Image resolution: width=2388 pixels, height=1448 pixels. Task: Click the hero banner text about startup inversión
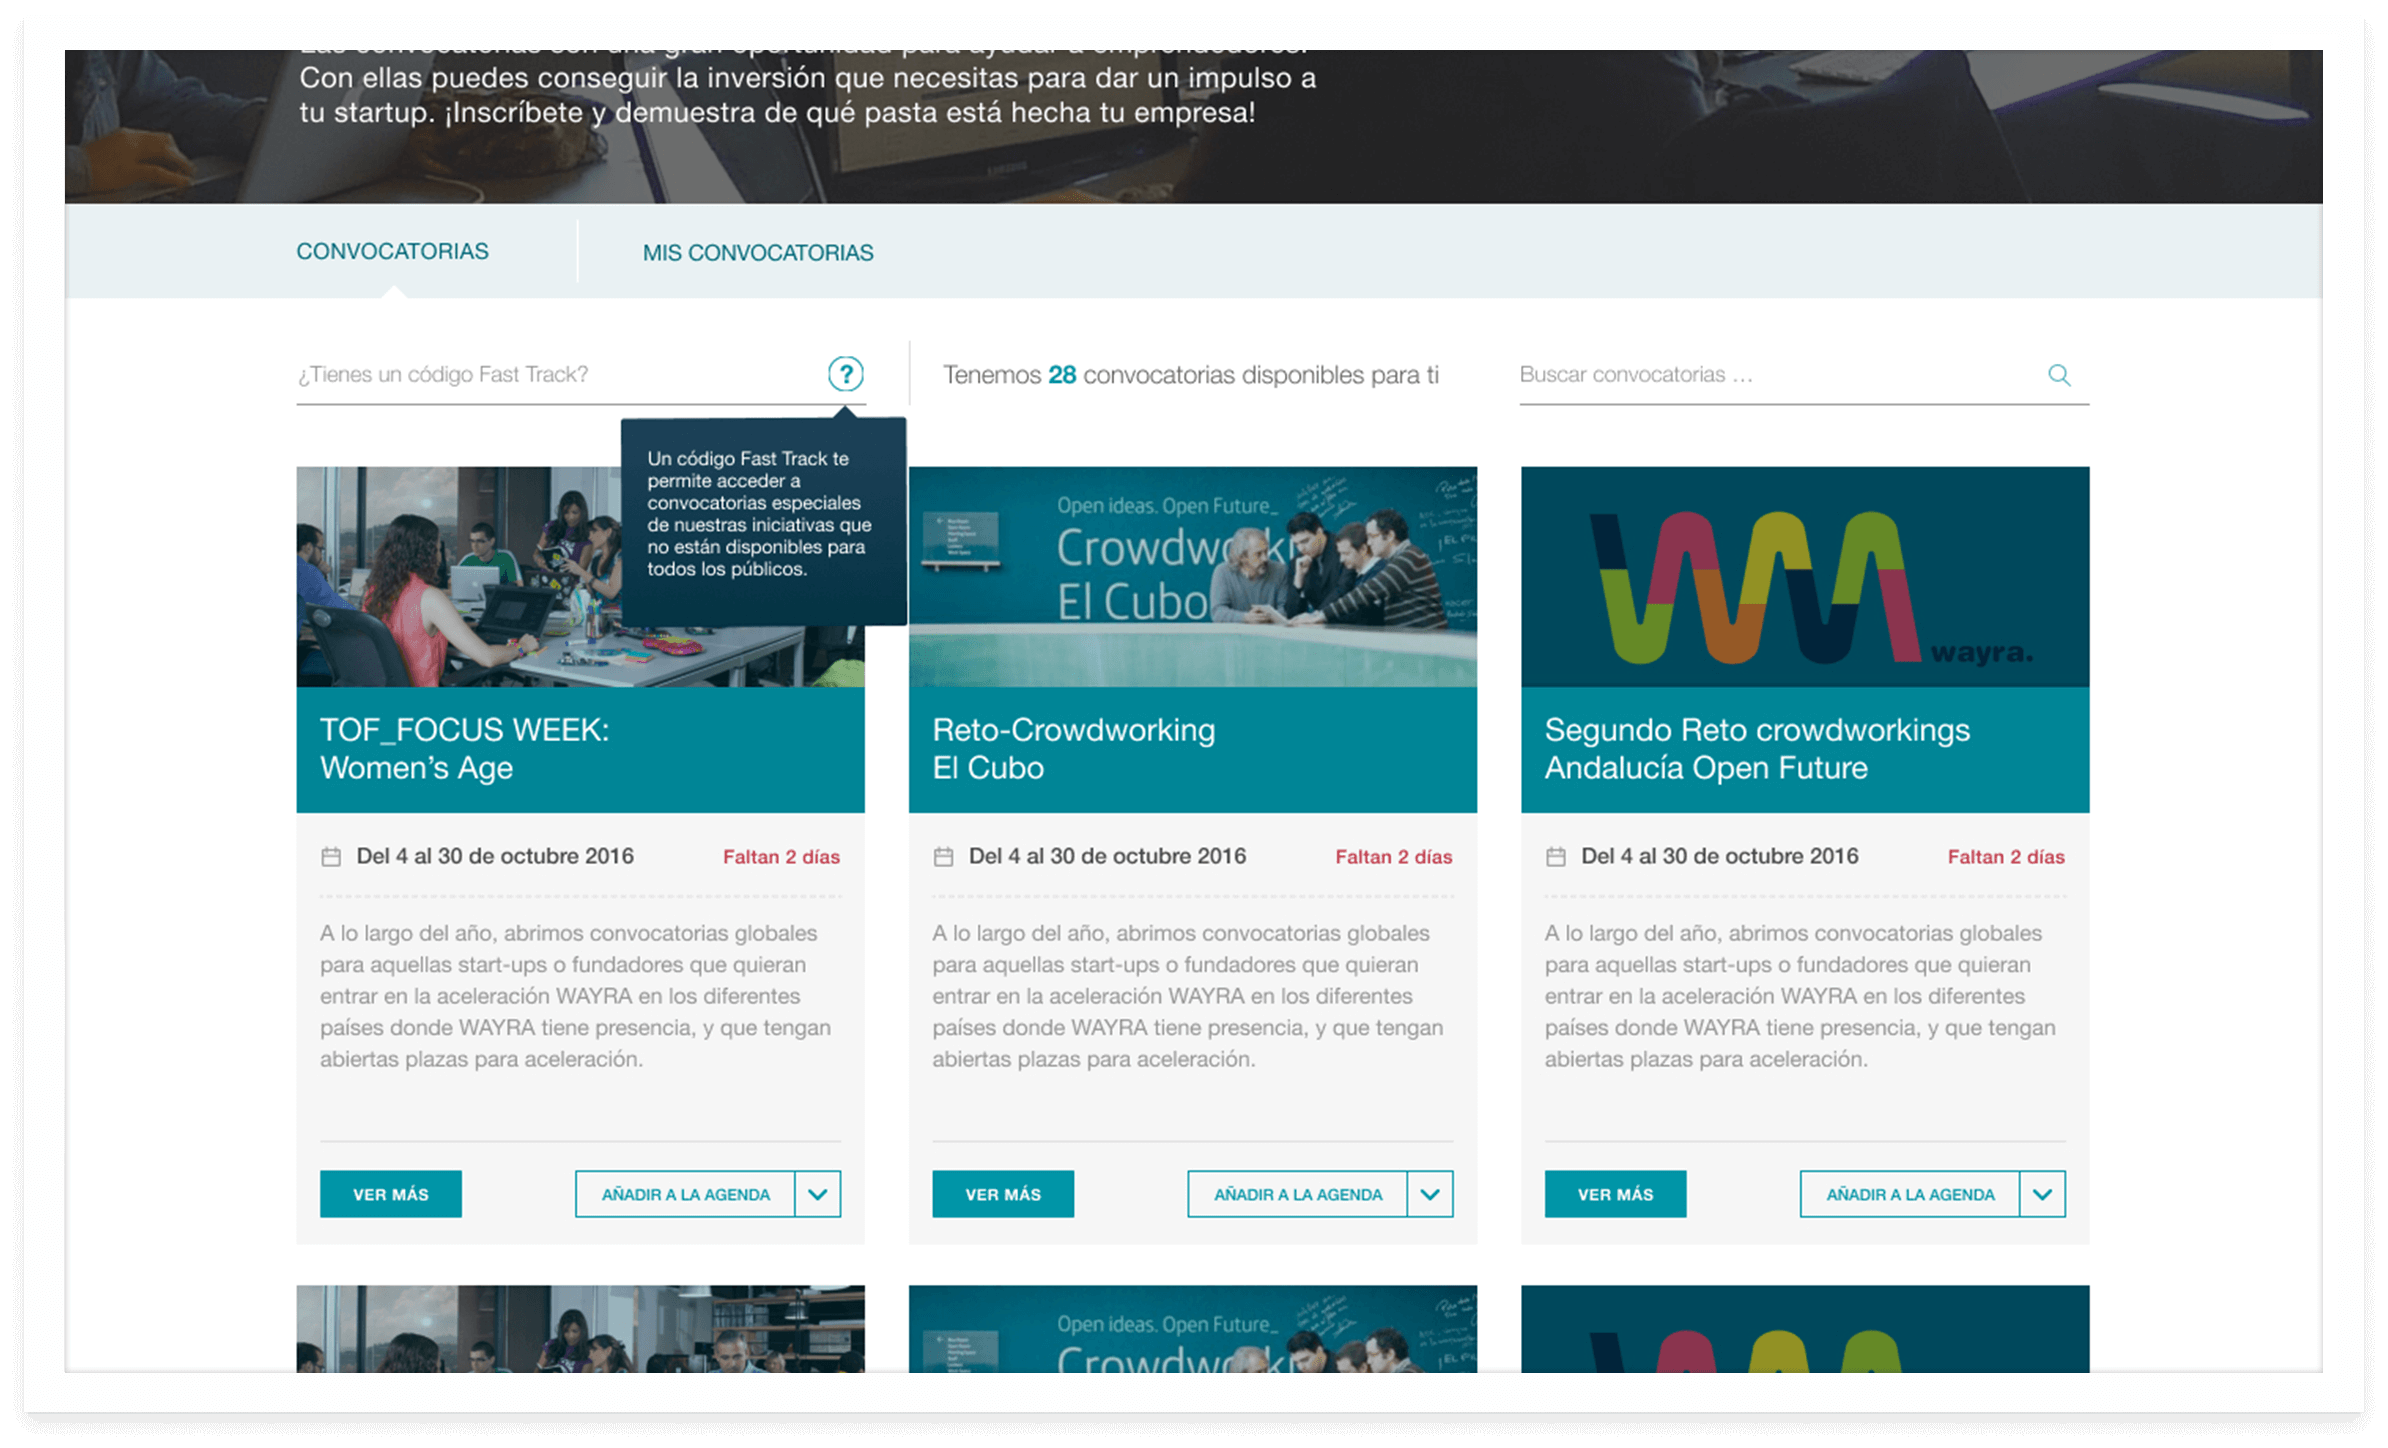(x=808, y=90)
